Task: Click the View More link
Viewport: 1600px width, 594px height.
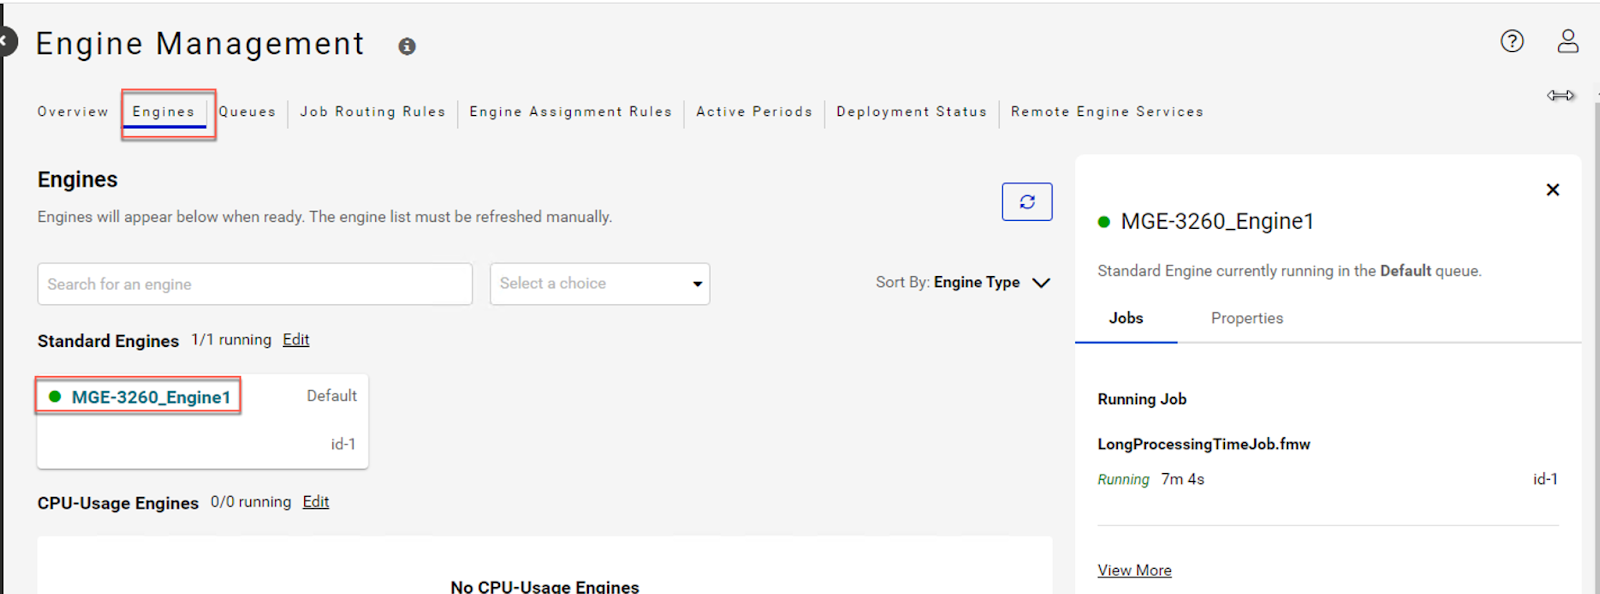Action: pos(1134,570)
